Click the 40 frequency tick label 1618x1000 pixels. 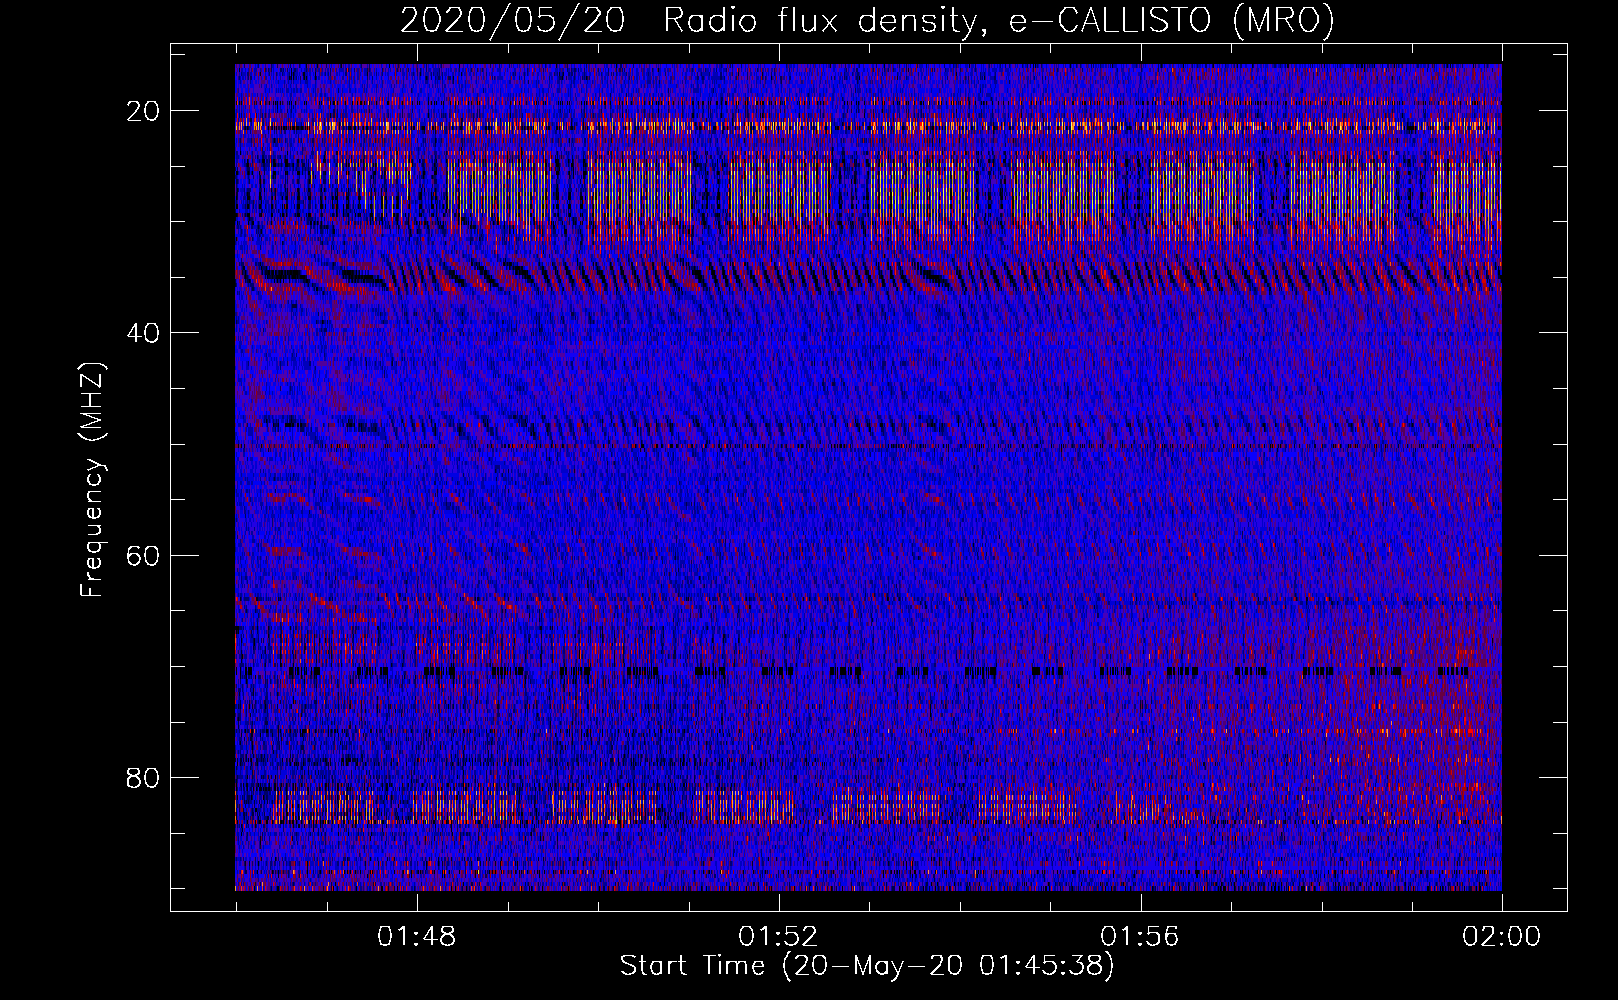(x=144, y=333)
